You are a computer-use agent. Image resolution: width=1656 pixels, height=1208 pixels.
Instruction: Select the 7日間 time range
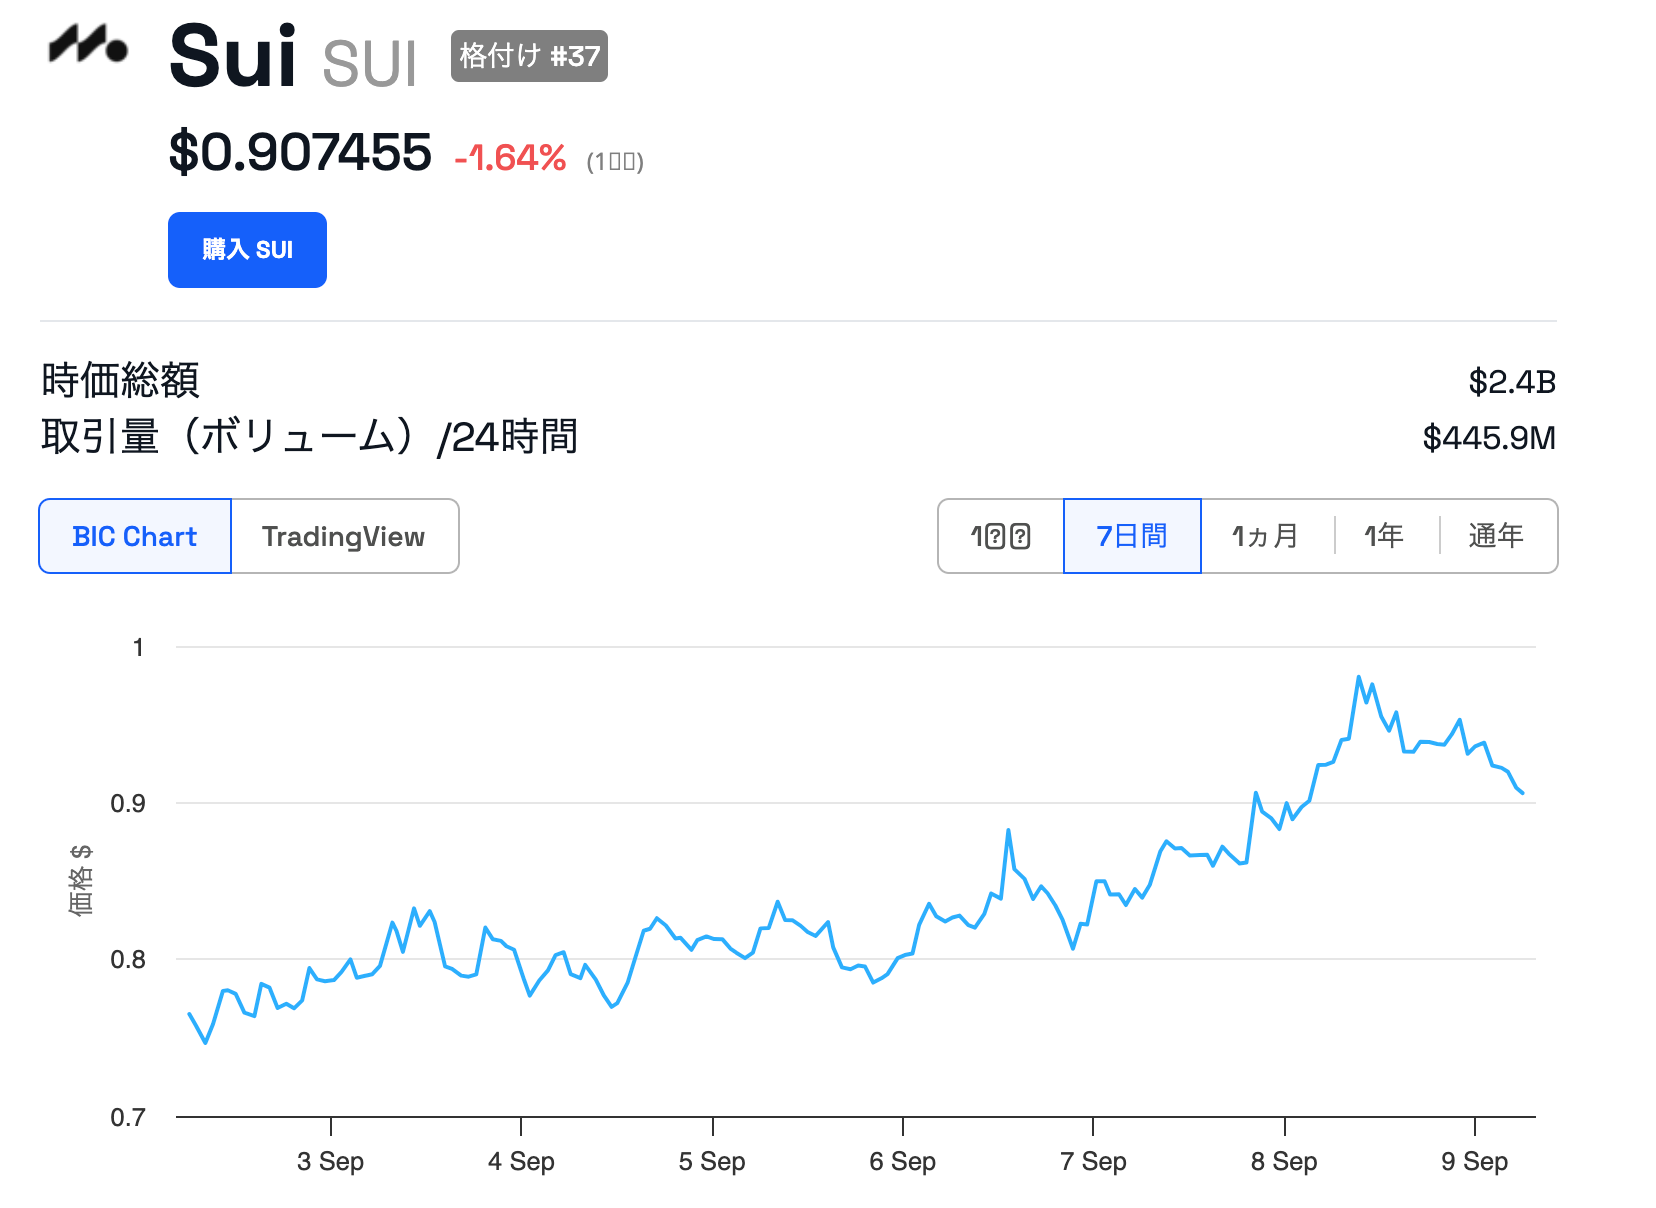1132,536
